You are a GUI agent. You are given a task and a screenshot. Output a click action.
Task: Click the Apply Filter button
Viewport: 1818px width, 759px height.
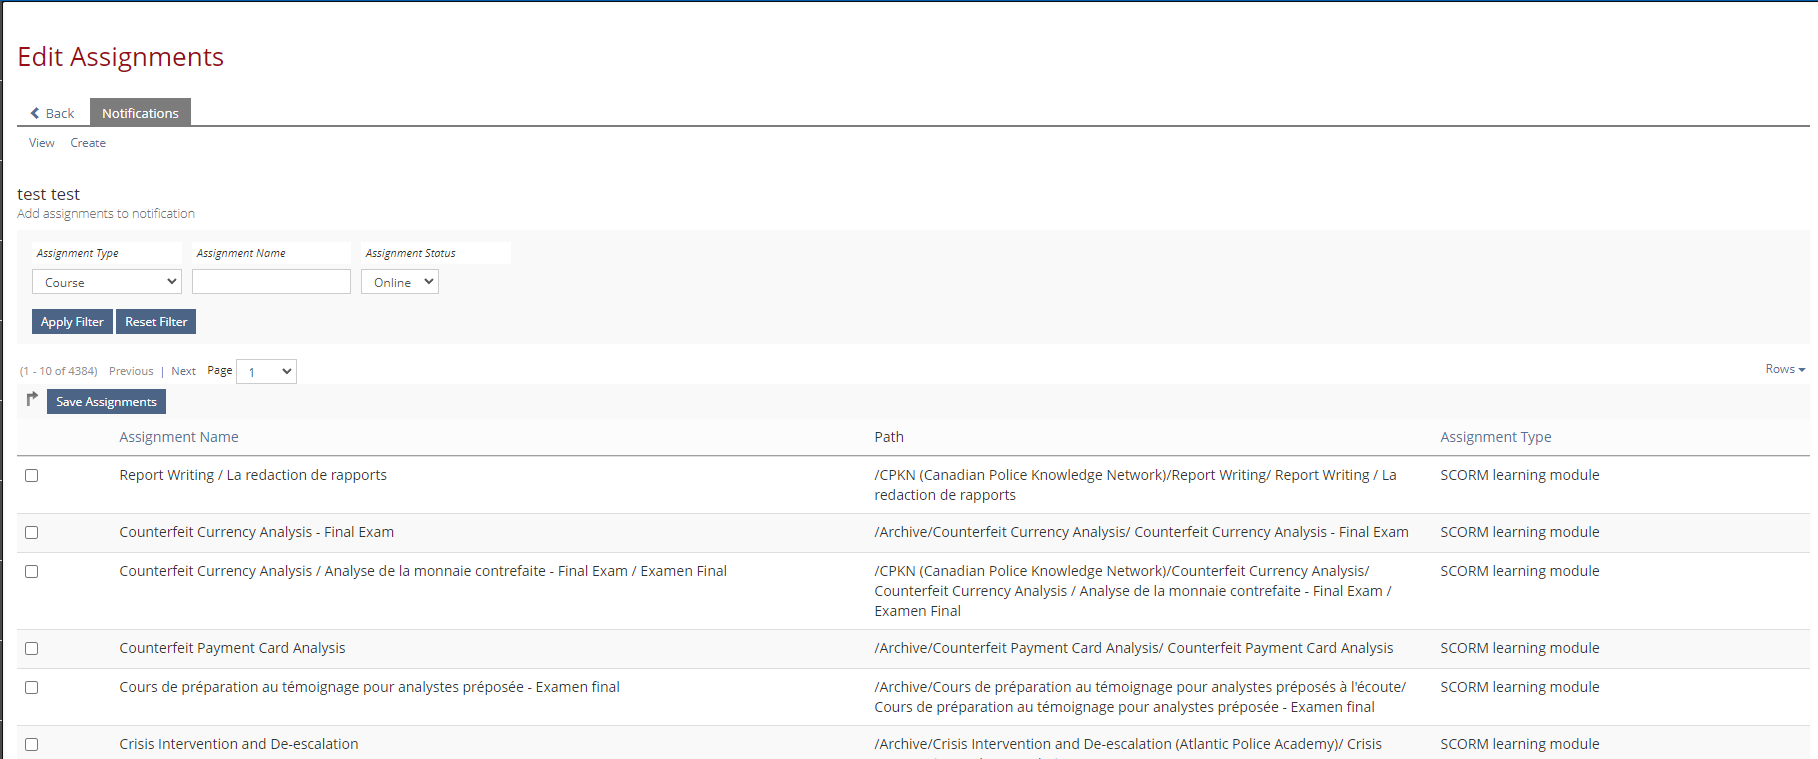pos(72,322)
